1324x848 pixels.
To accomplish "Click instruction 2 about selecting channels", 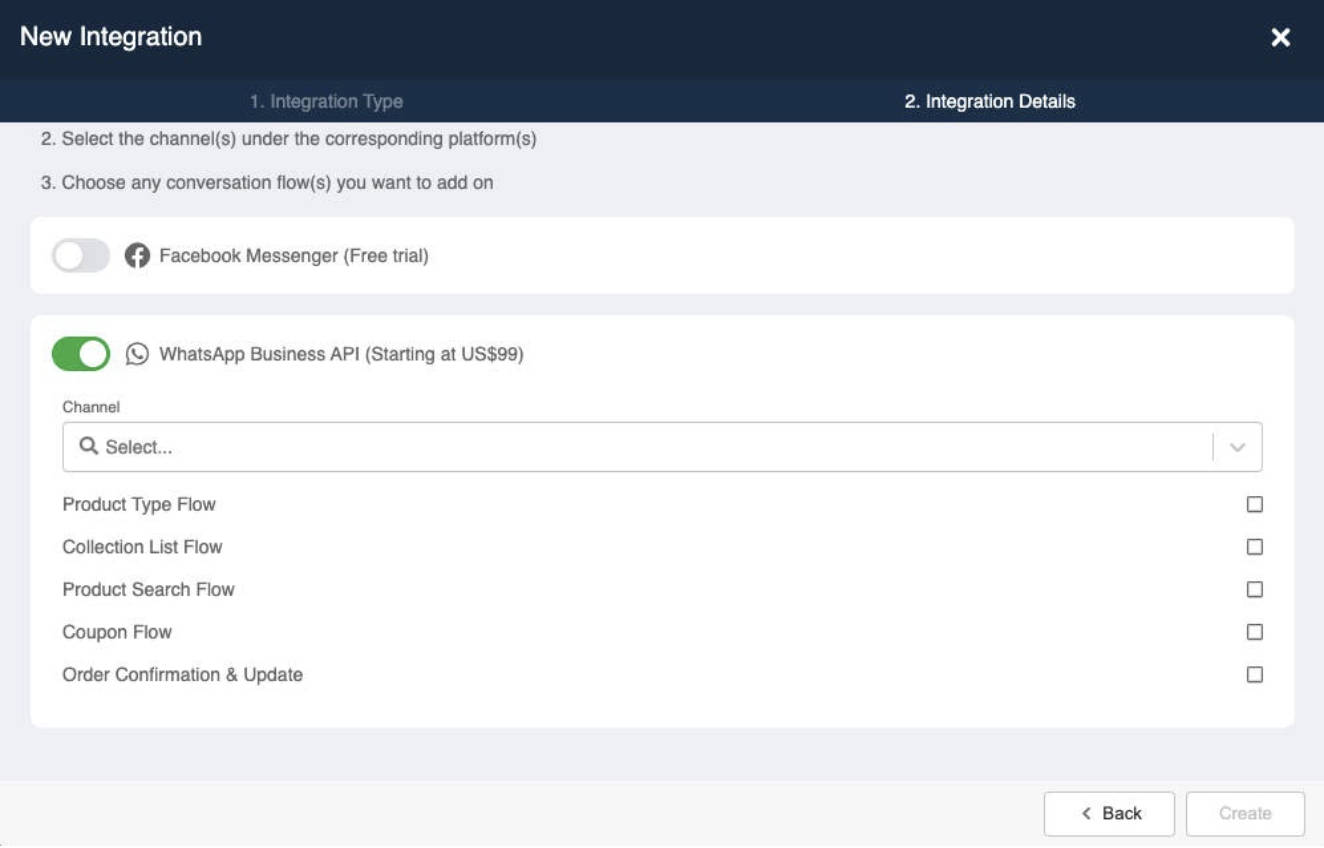I will (289, 139).
